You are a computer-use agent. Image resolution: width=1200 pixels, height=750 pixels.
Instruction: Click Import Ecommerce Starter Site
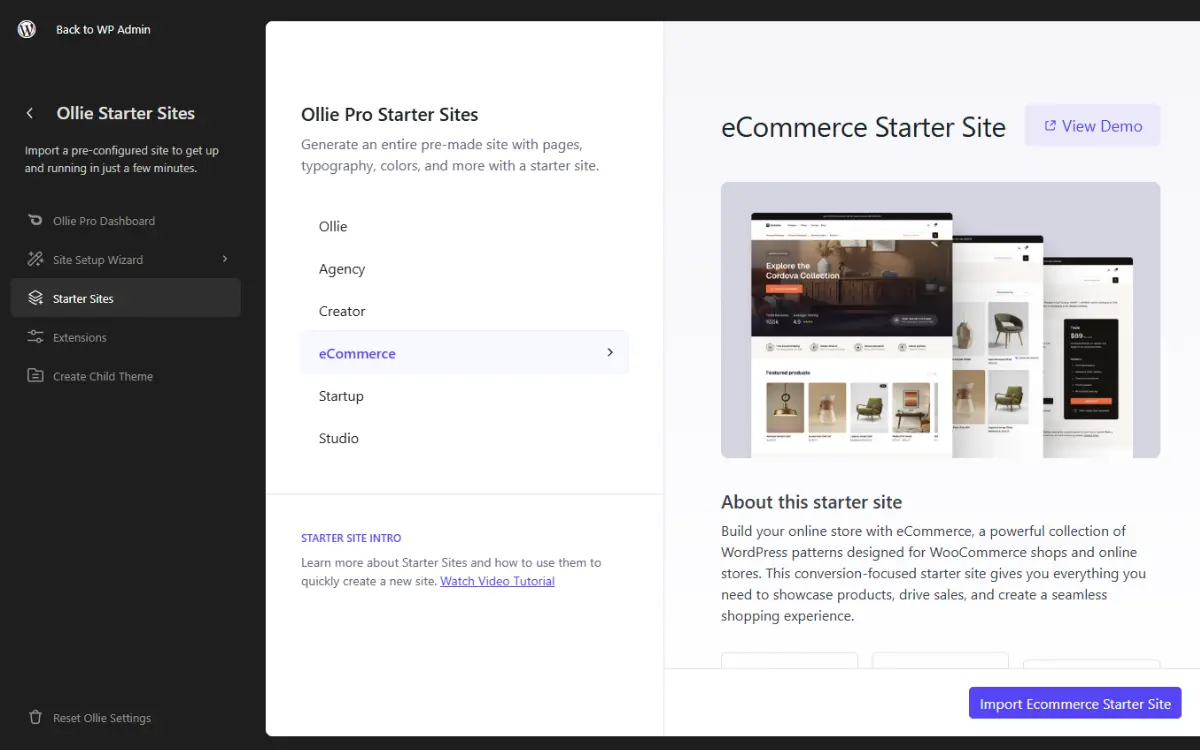1074,703
